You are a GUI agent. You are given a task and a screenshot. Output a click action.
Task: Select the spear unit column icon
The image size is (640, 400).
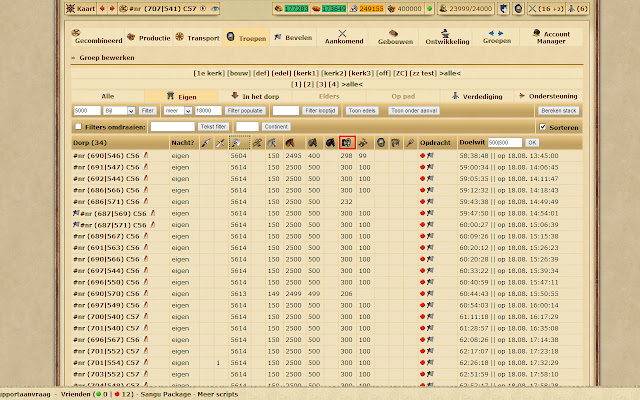click(206, 142)
